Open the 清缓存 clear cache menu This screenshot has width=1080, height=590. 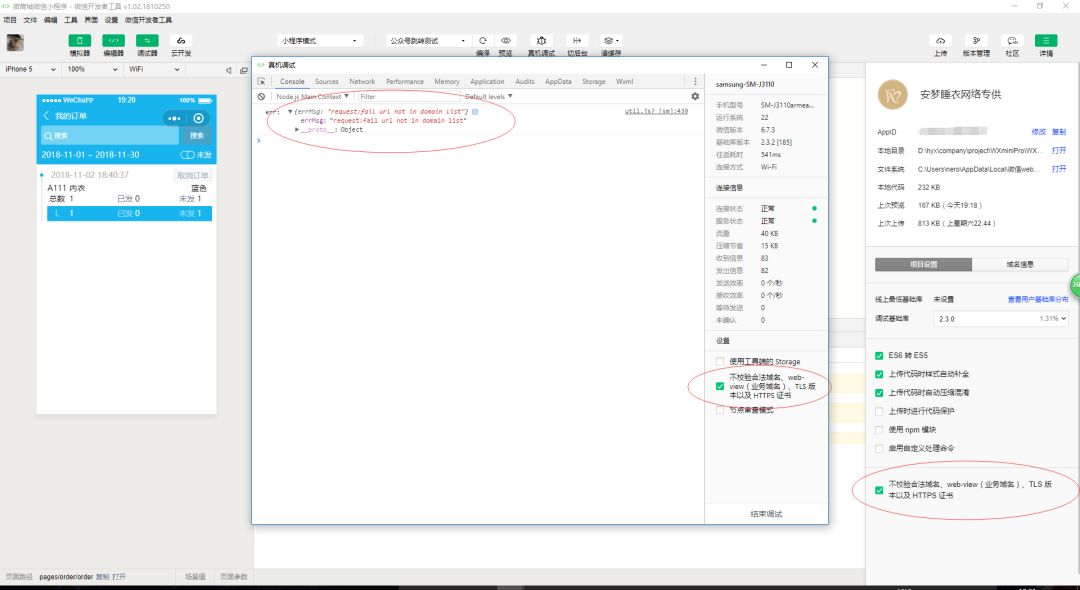point(610,41)
